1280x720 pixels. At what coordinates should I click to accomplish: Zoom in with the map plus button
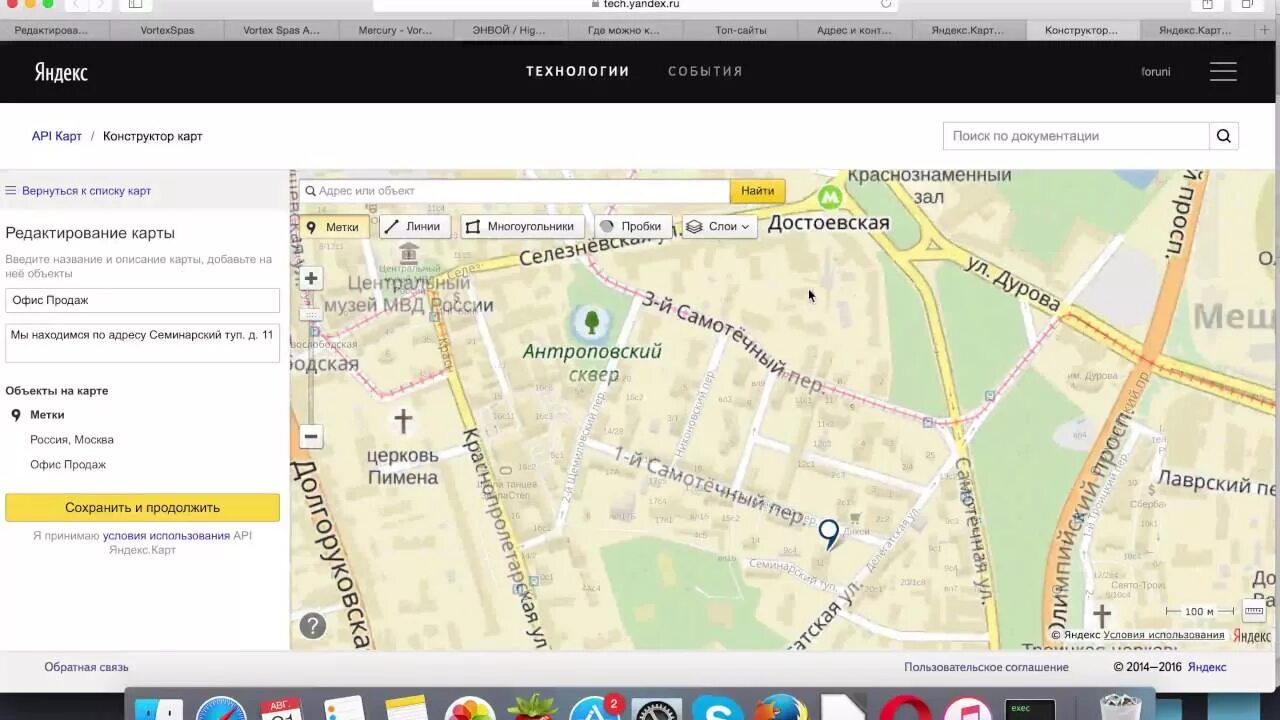pos(311,279)
